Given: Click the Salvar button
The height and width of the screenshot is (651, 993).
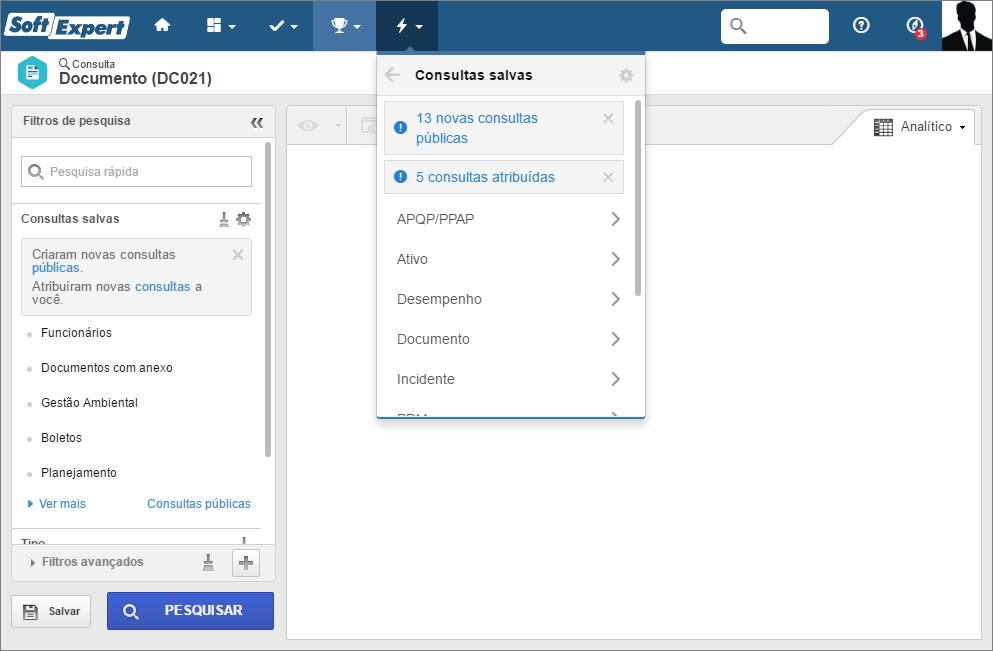Looking at the screenshot, I should [51, 611].
